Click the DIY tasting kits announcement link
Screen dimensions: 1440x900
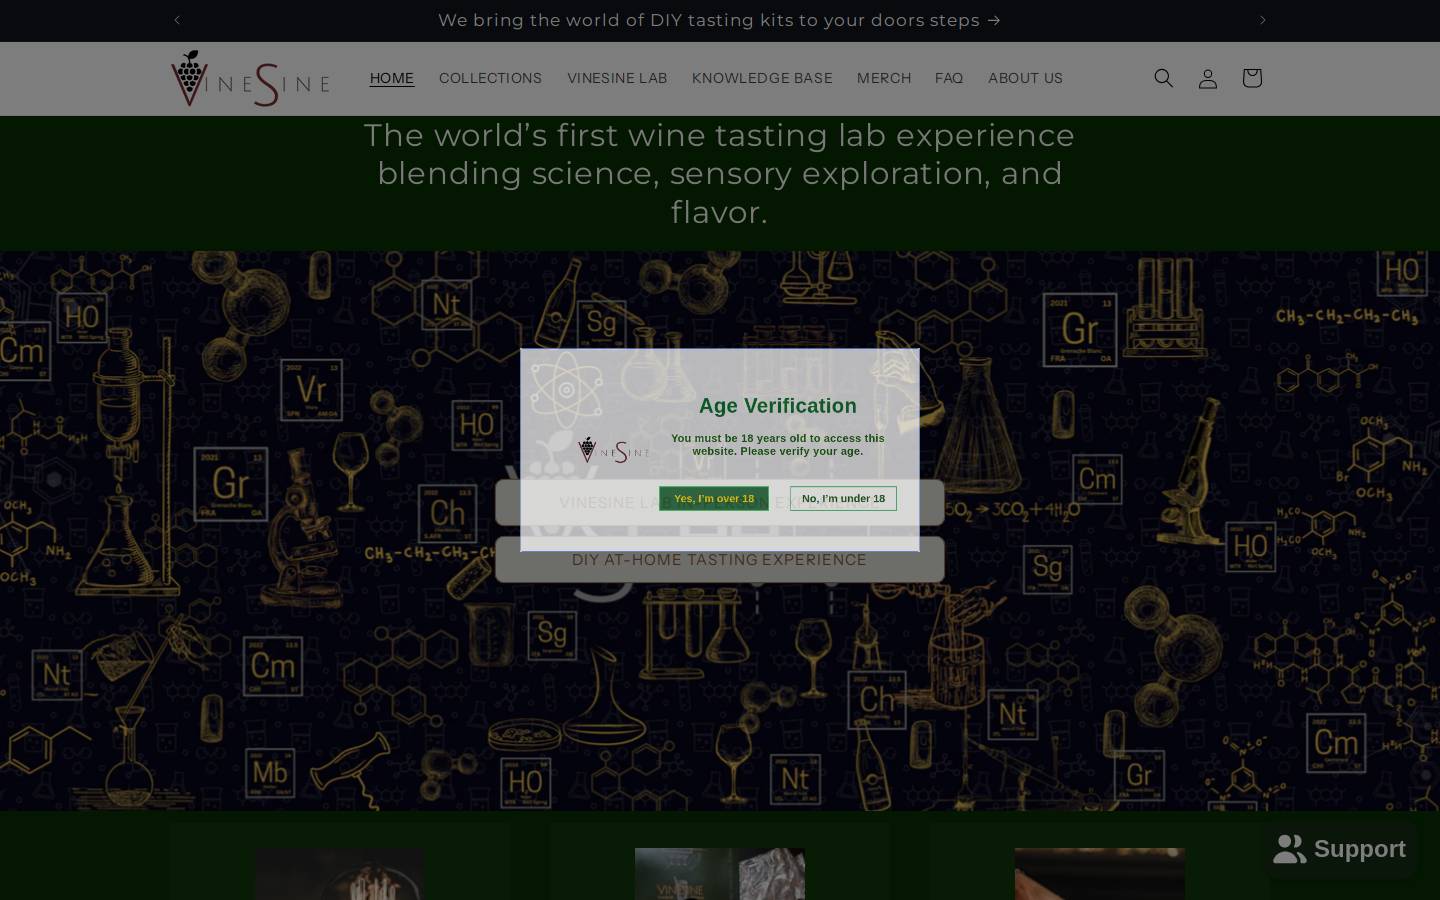[719, 20]
